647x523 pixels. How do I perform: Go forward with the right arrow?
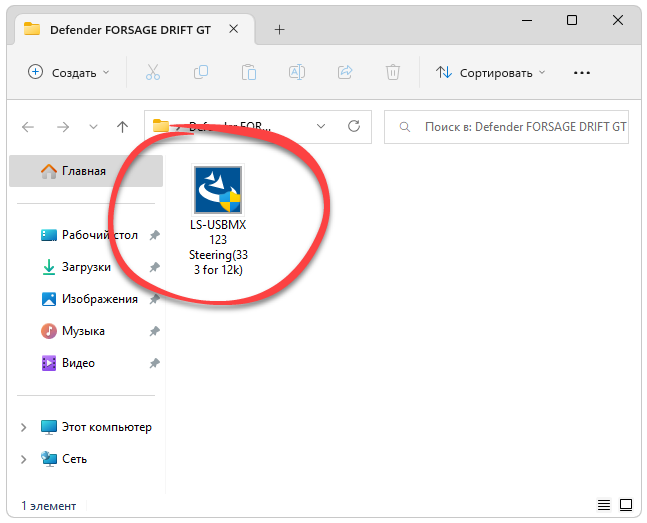click(x=63, y=127)
